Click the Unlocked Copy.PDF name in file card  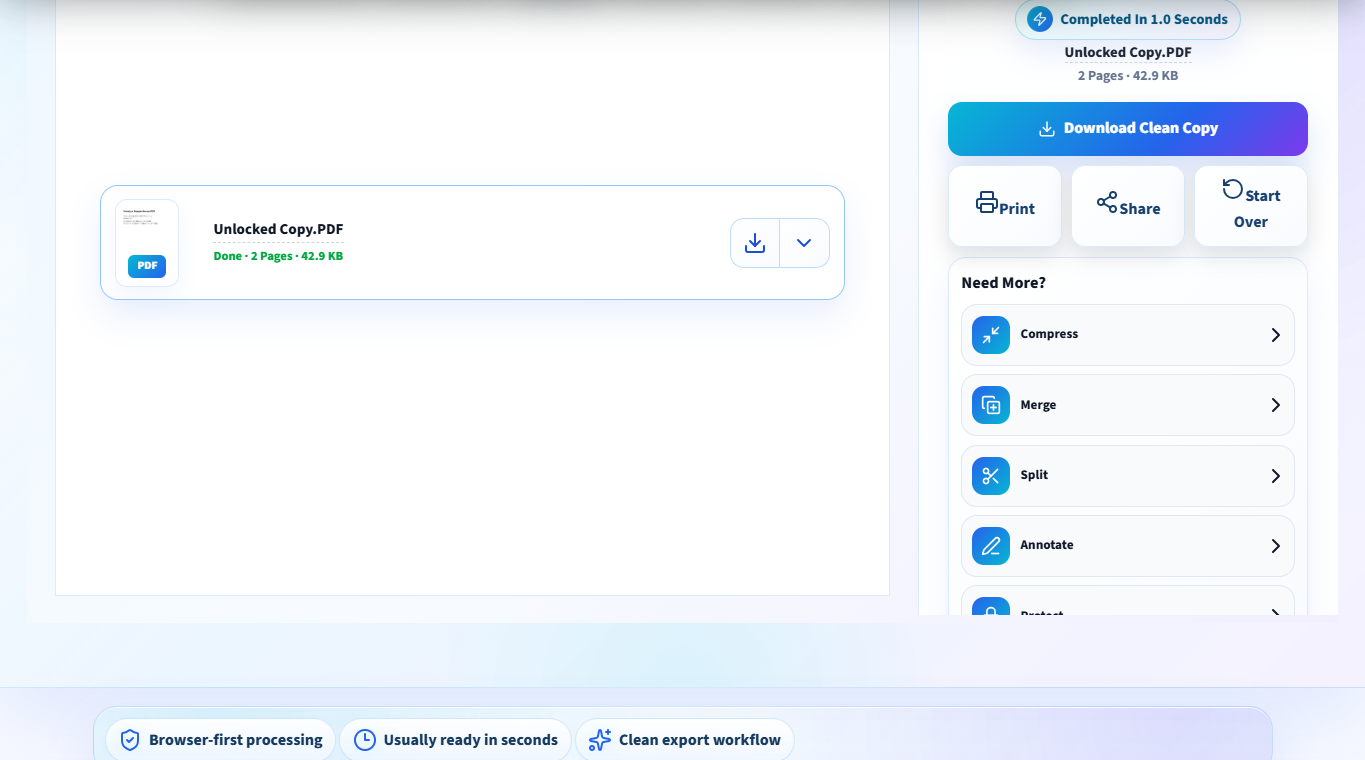coord(278,229)
